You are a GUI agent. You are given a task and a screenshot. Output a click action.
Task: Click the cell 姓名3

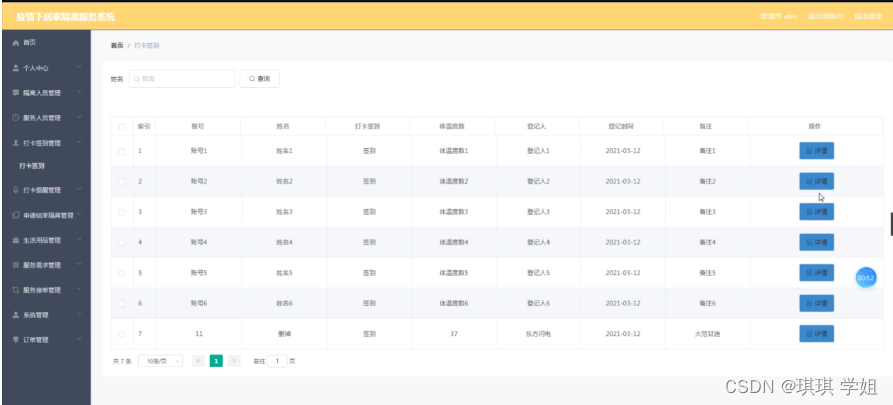[284, 212]
